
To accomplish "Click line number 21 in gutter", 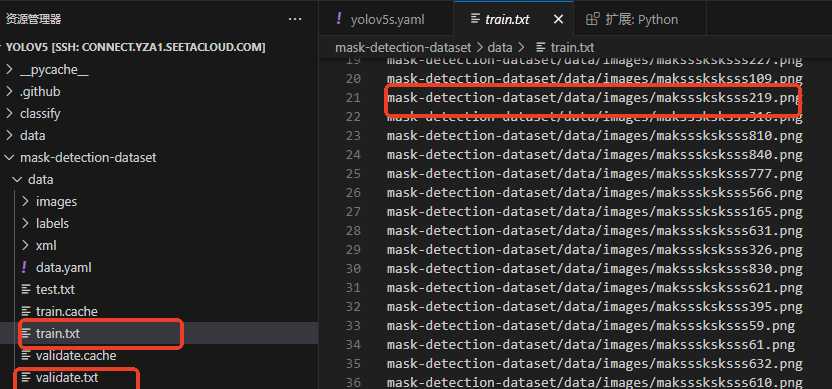I will point(353,98).
